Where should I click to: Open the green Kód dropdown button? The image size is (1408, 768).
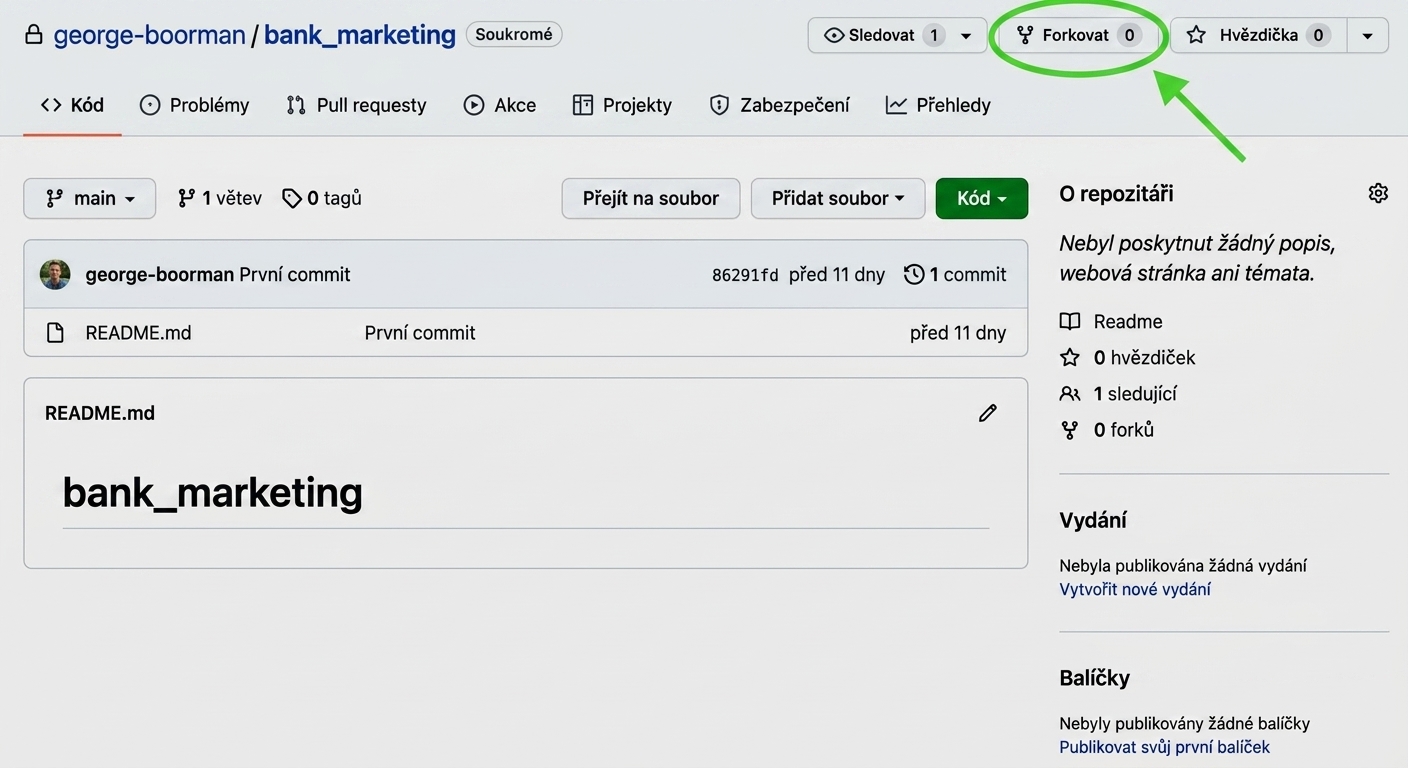pyautogui.click(x=982, y=198)
